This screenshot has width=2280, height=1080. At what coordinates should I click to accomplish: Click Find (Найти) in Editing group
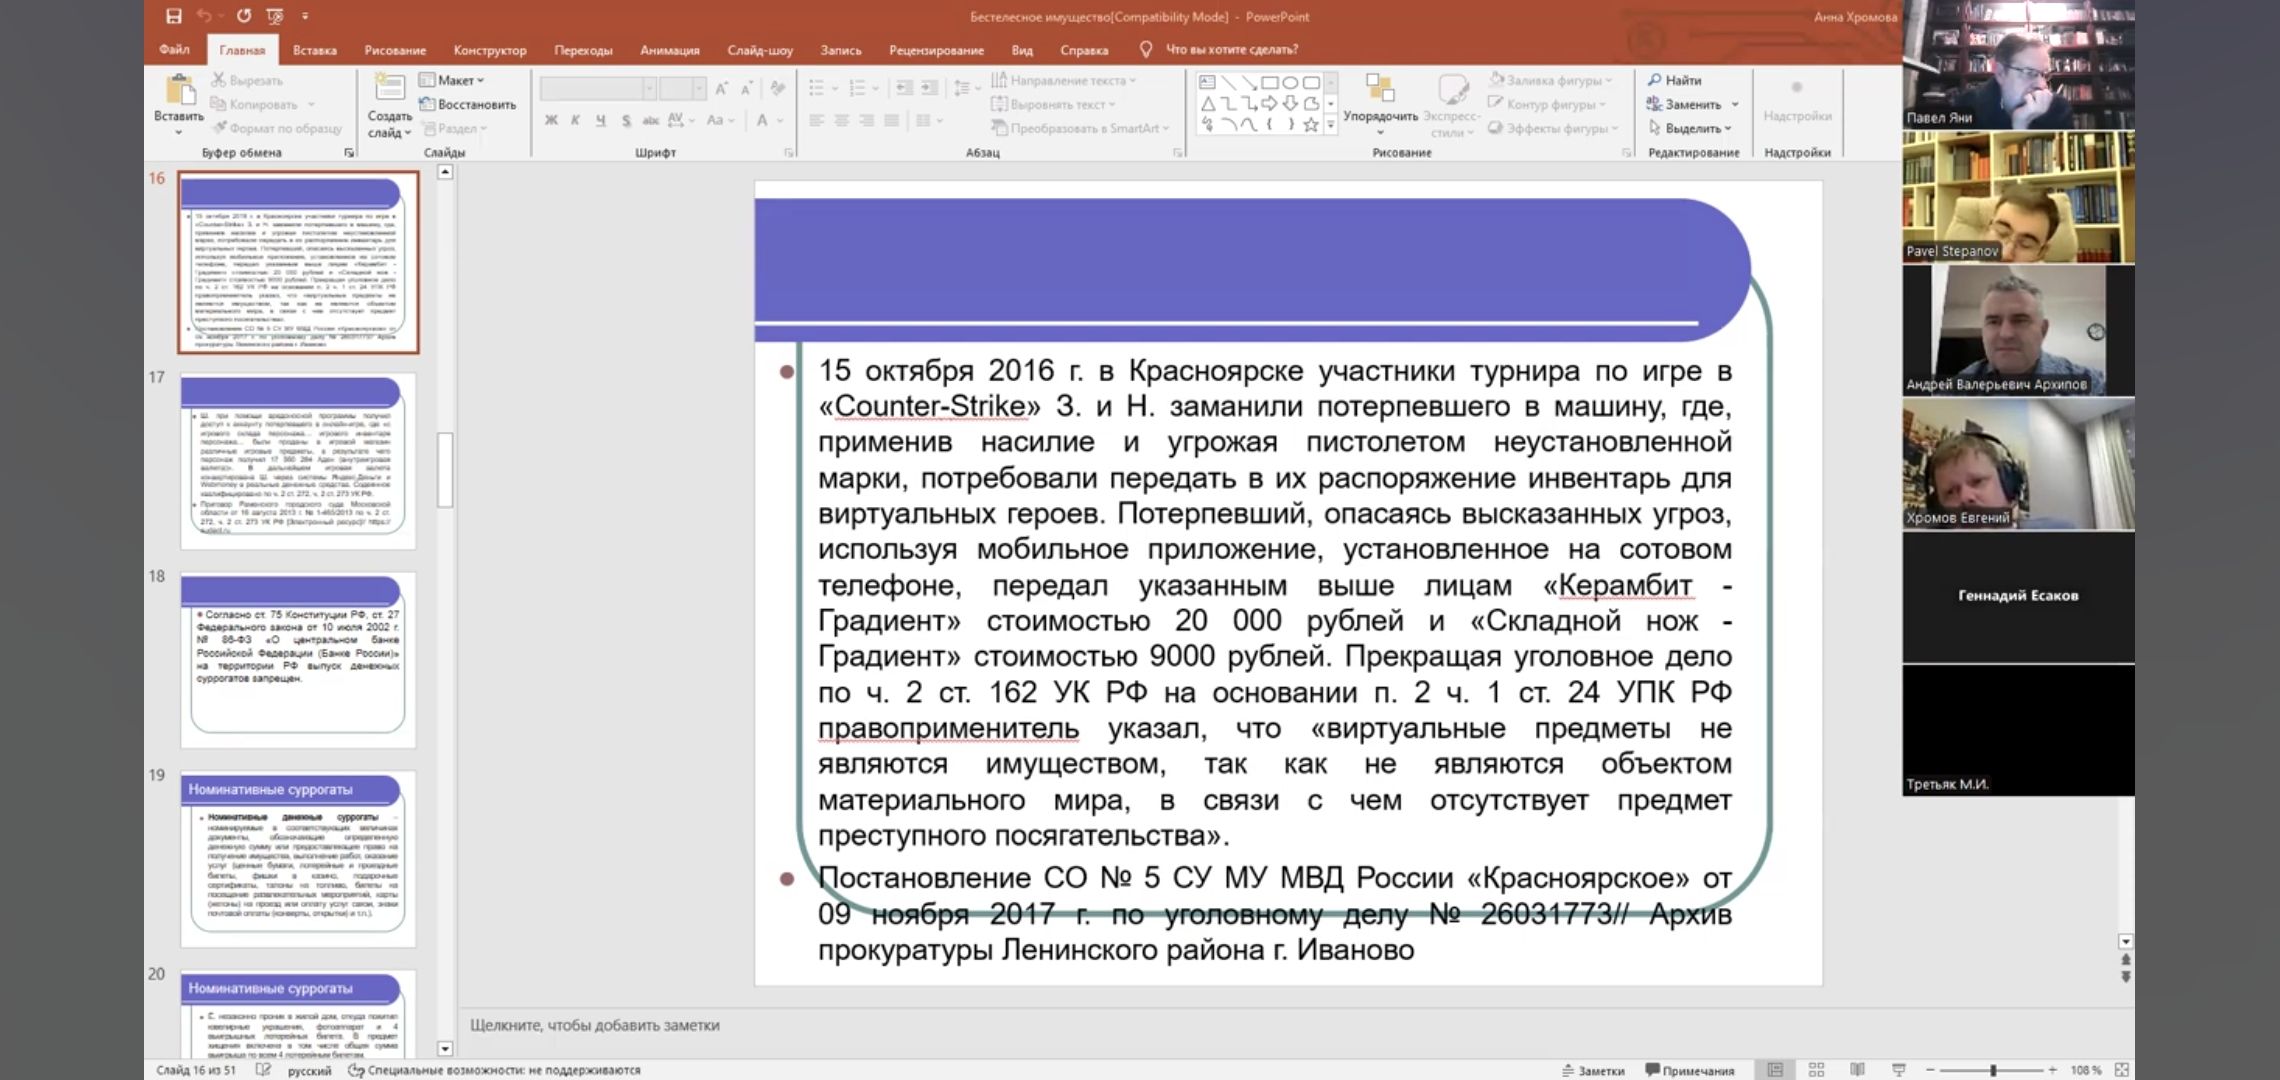coord(1675,80)
